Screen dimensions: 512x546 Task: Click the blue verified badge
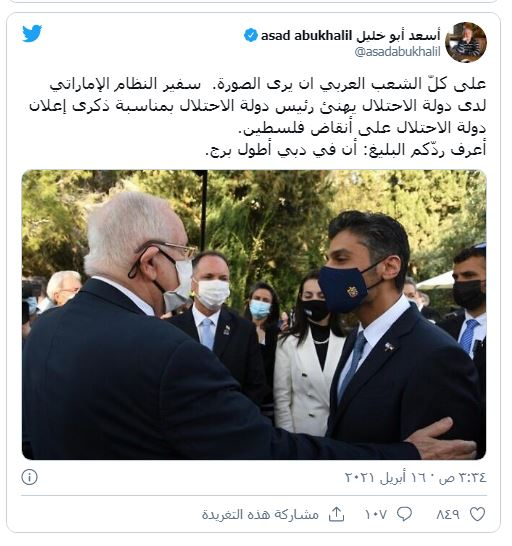coord(250,35)
